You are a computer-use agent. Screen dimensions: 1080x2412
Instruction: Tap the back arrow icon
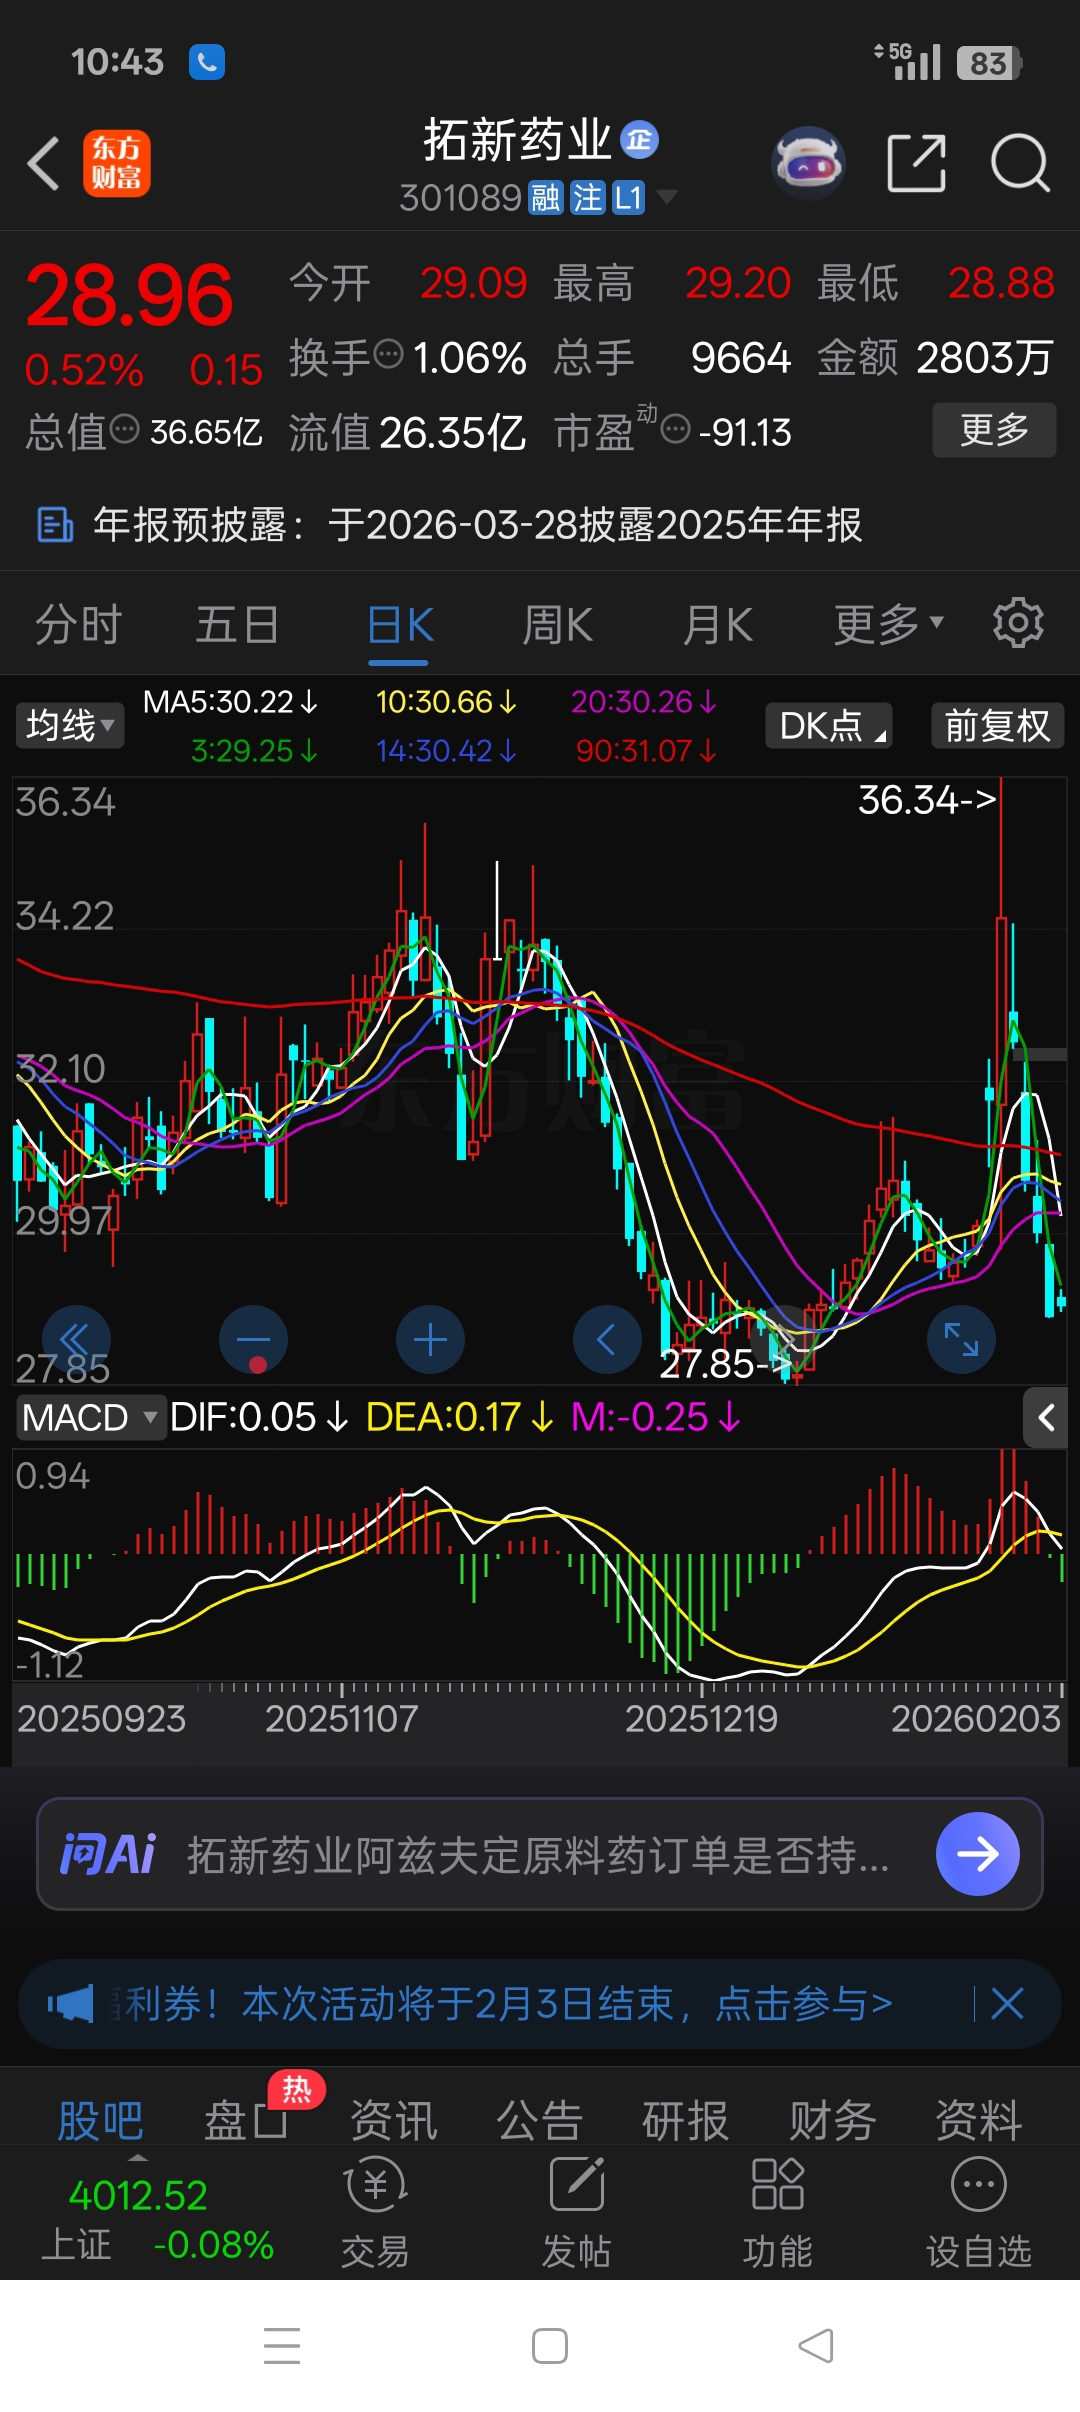pyautogui.click(x=43, y=163)
